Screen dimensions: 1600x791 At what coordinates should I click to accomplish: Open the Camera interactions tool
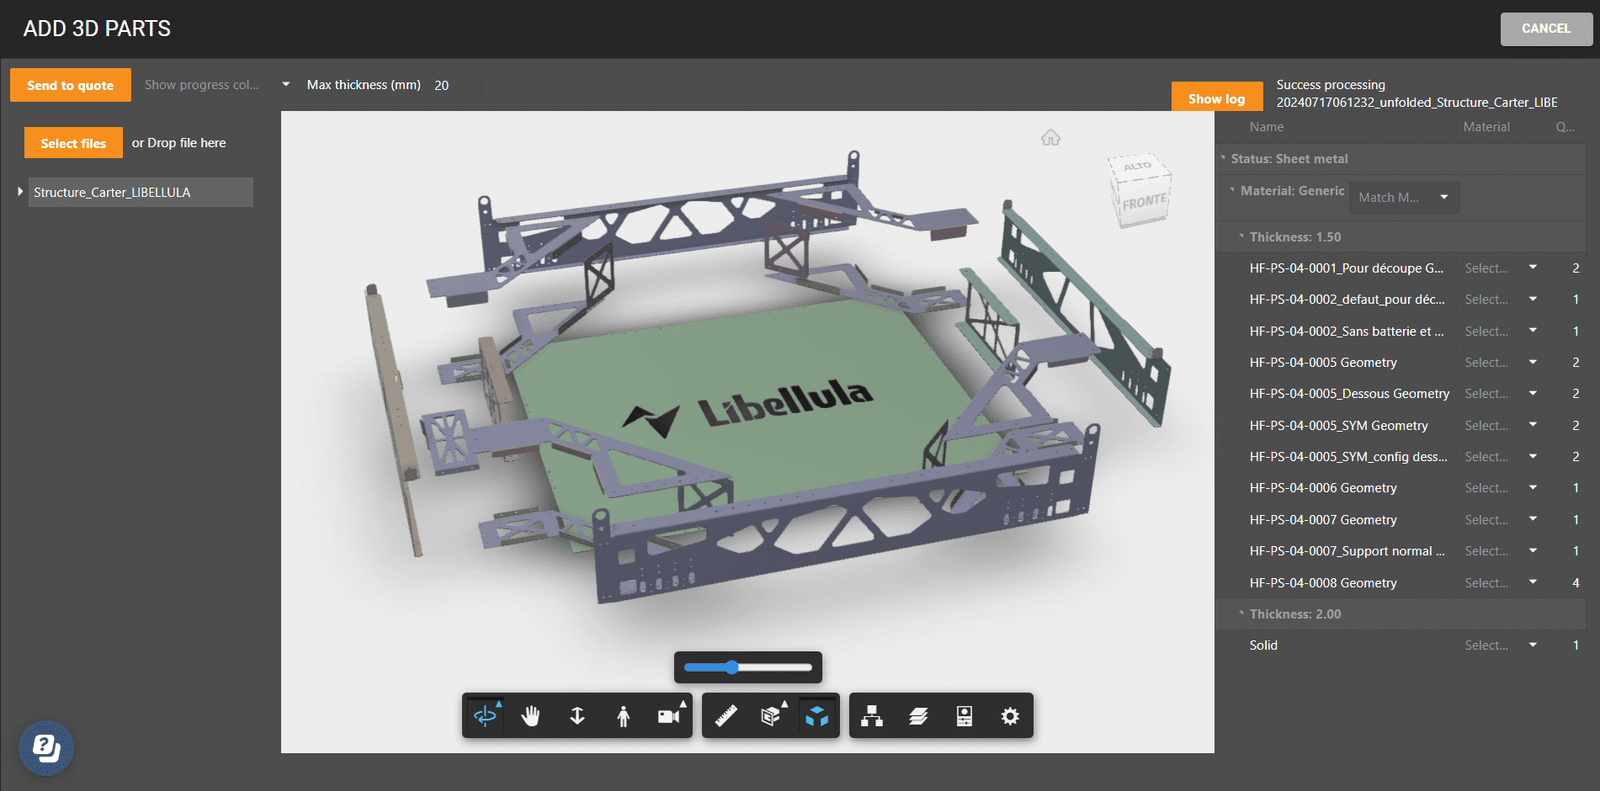coord(669,716)
